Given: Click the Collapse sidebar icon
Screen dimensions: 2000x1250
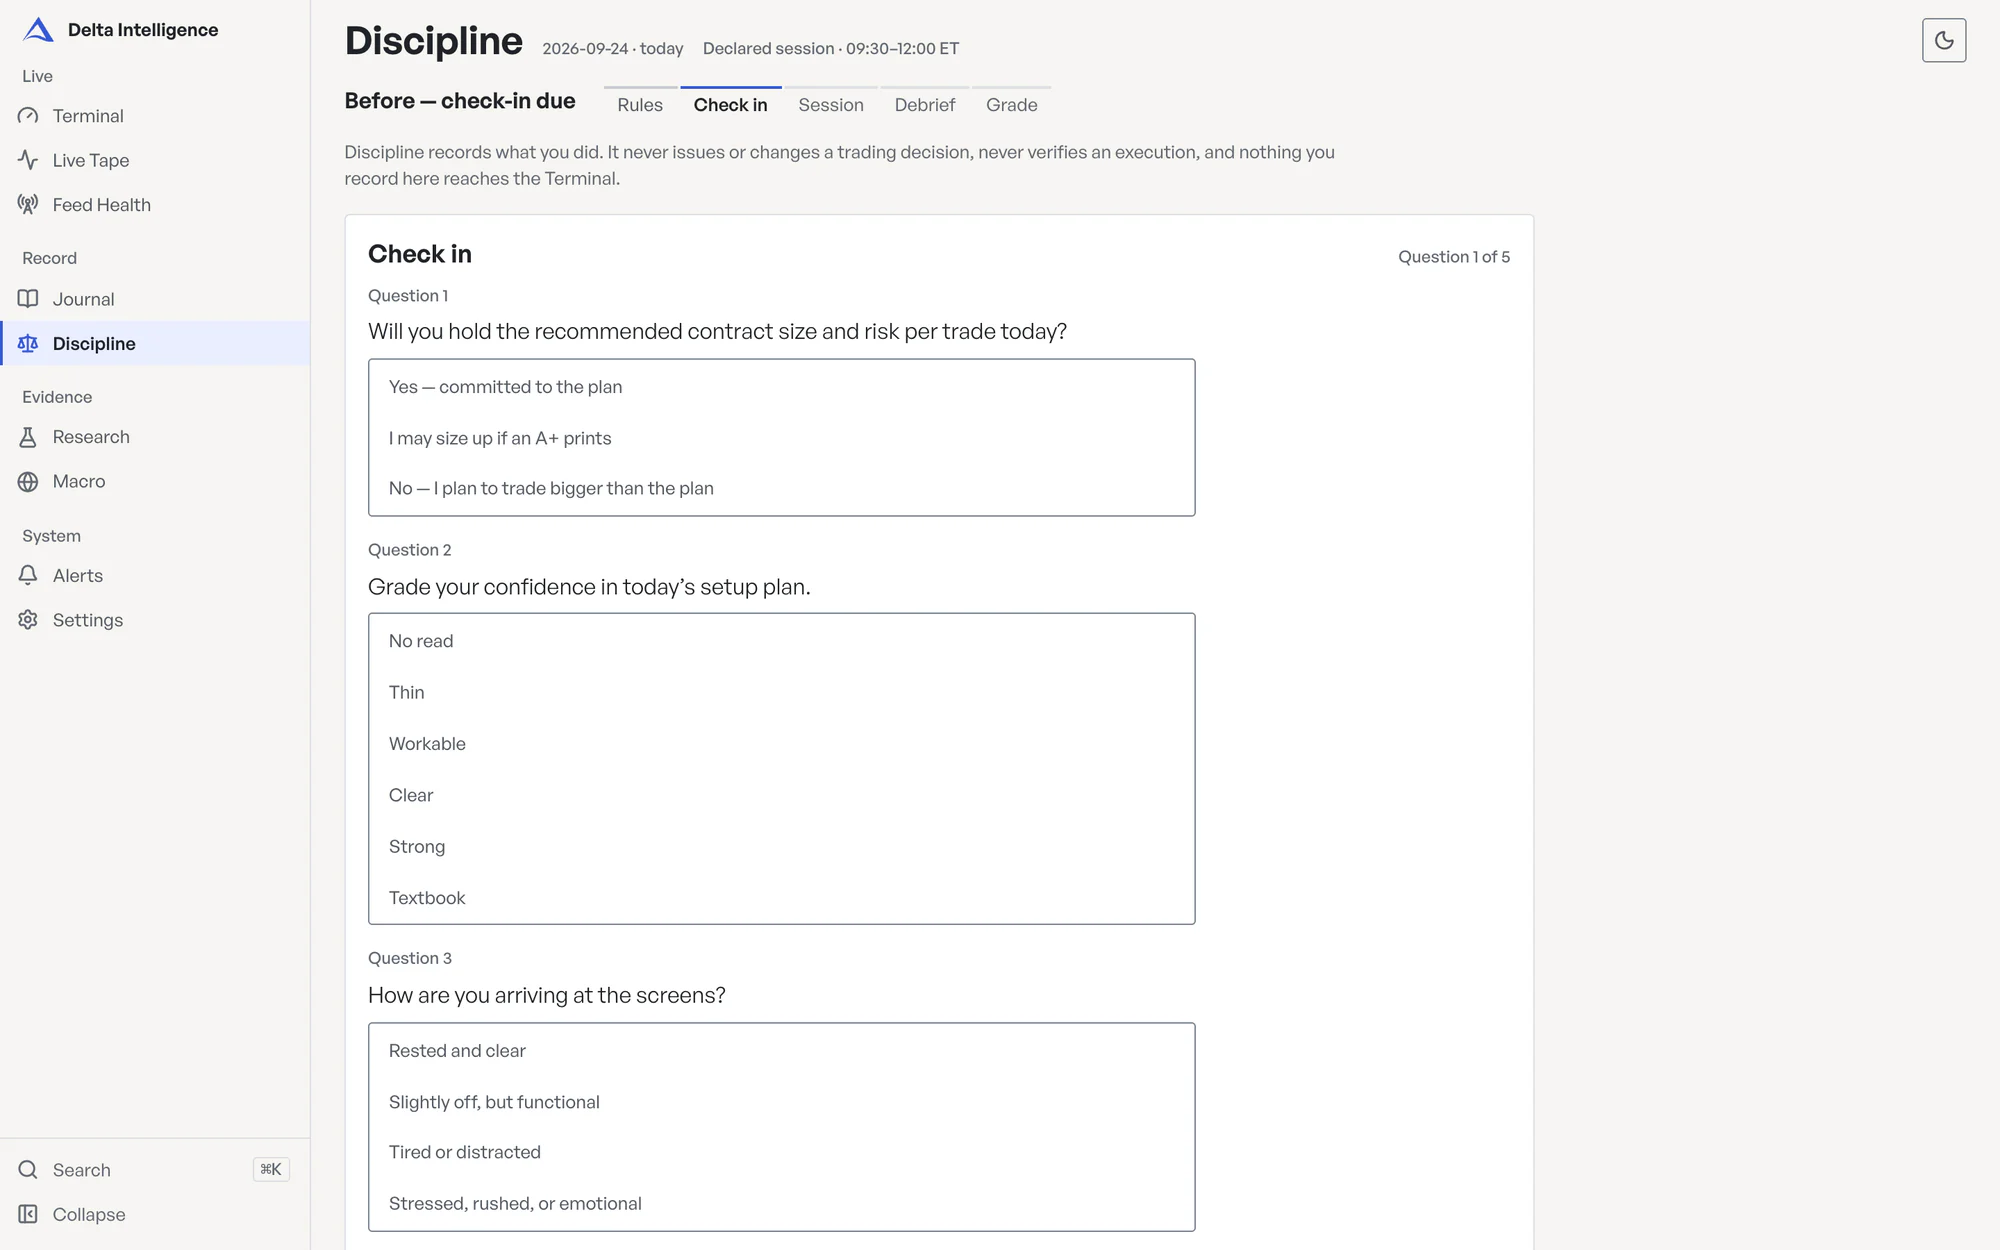Looking at the screenshot, I should click(x=28, y=1214).
